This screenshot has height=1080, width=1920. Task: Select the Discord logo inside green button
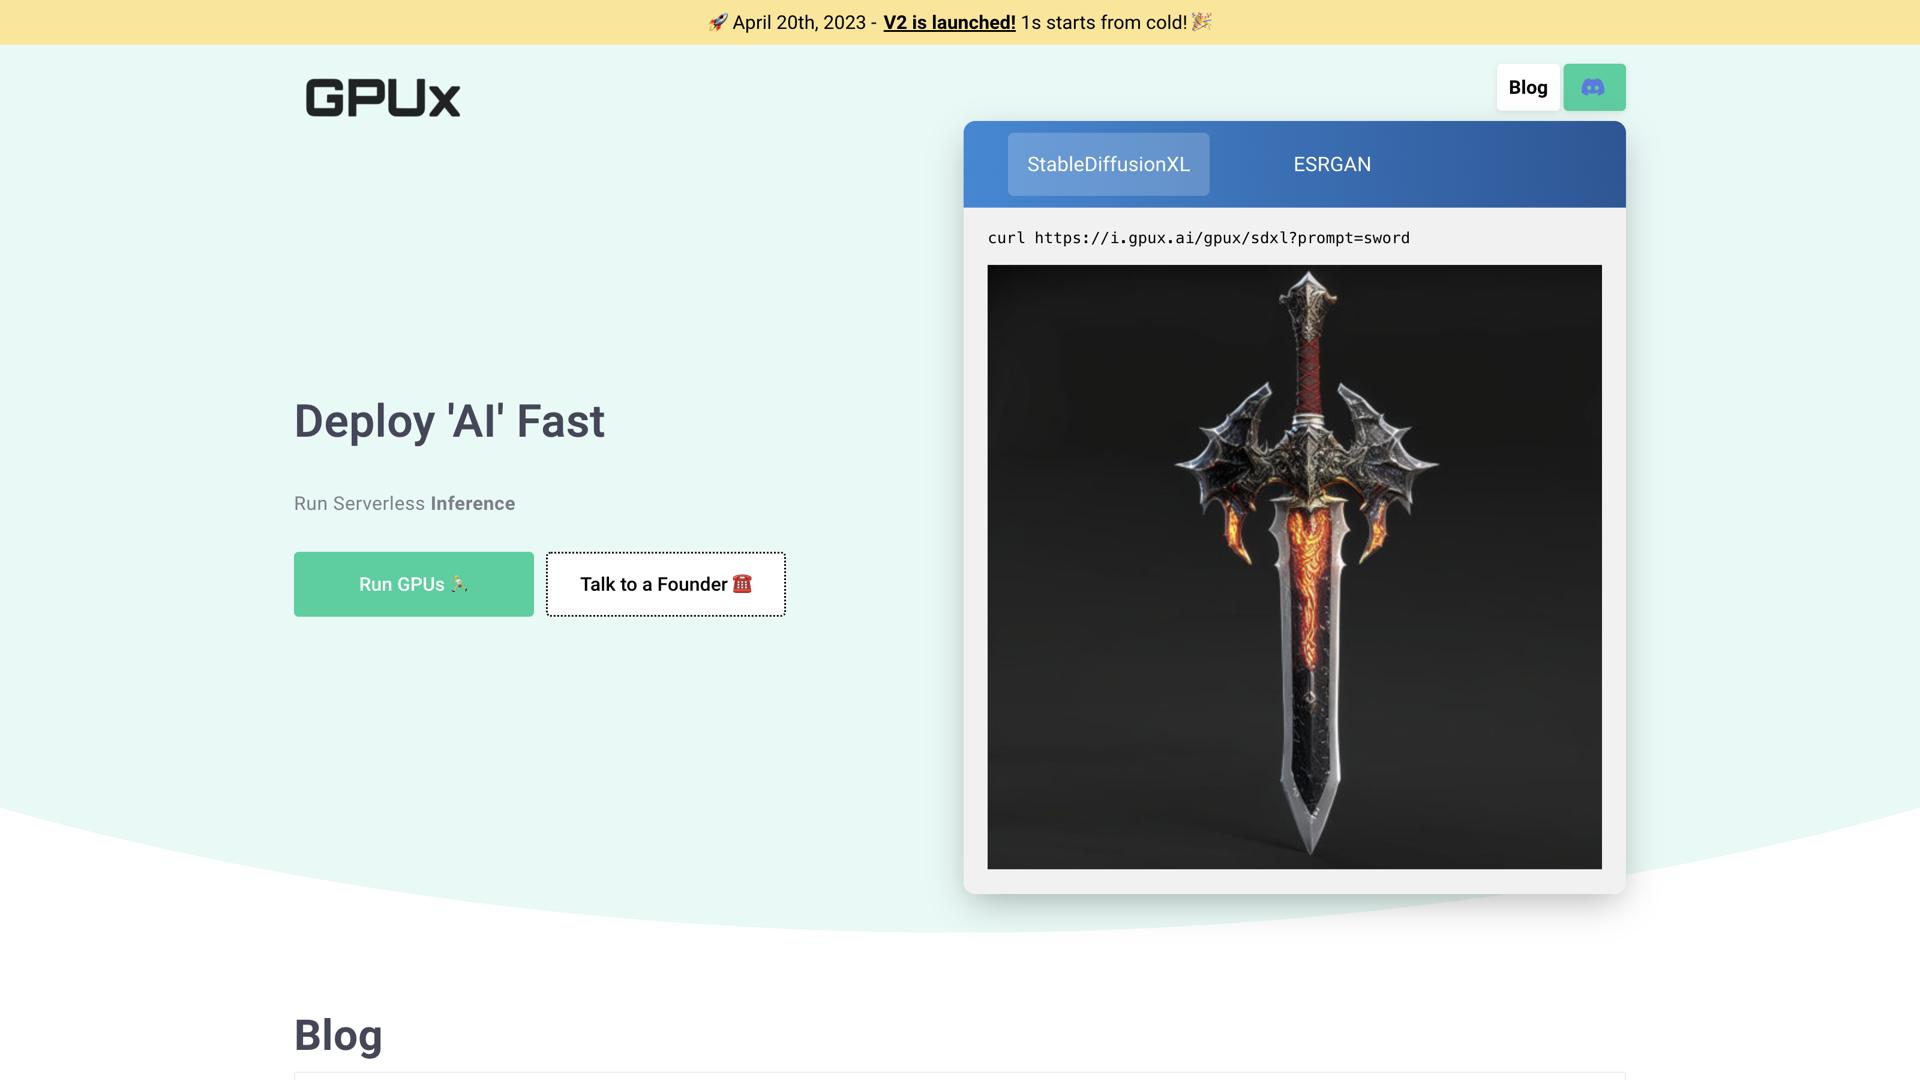[x=1594, y=87]
